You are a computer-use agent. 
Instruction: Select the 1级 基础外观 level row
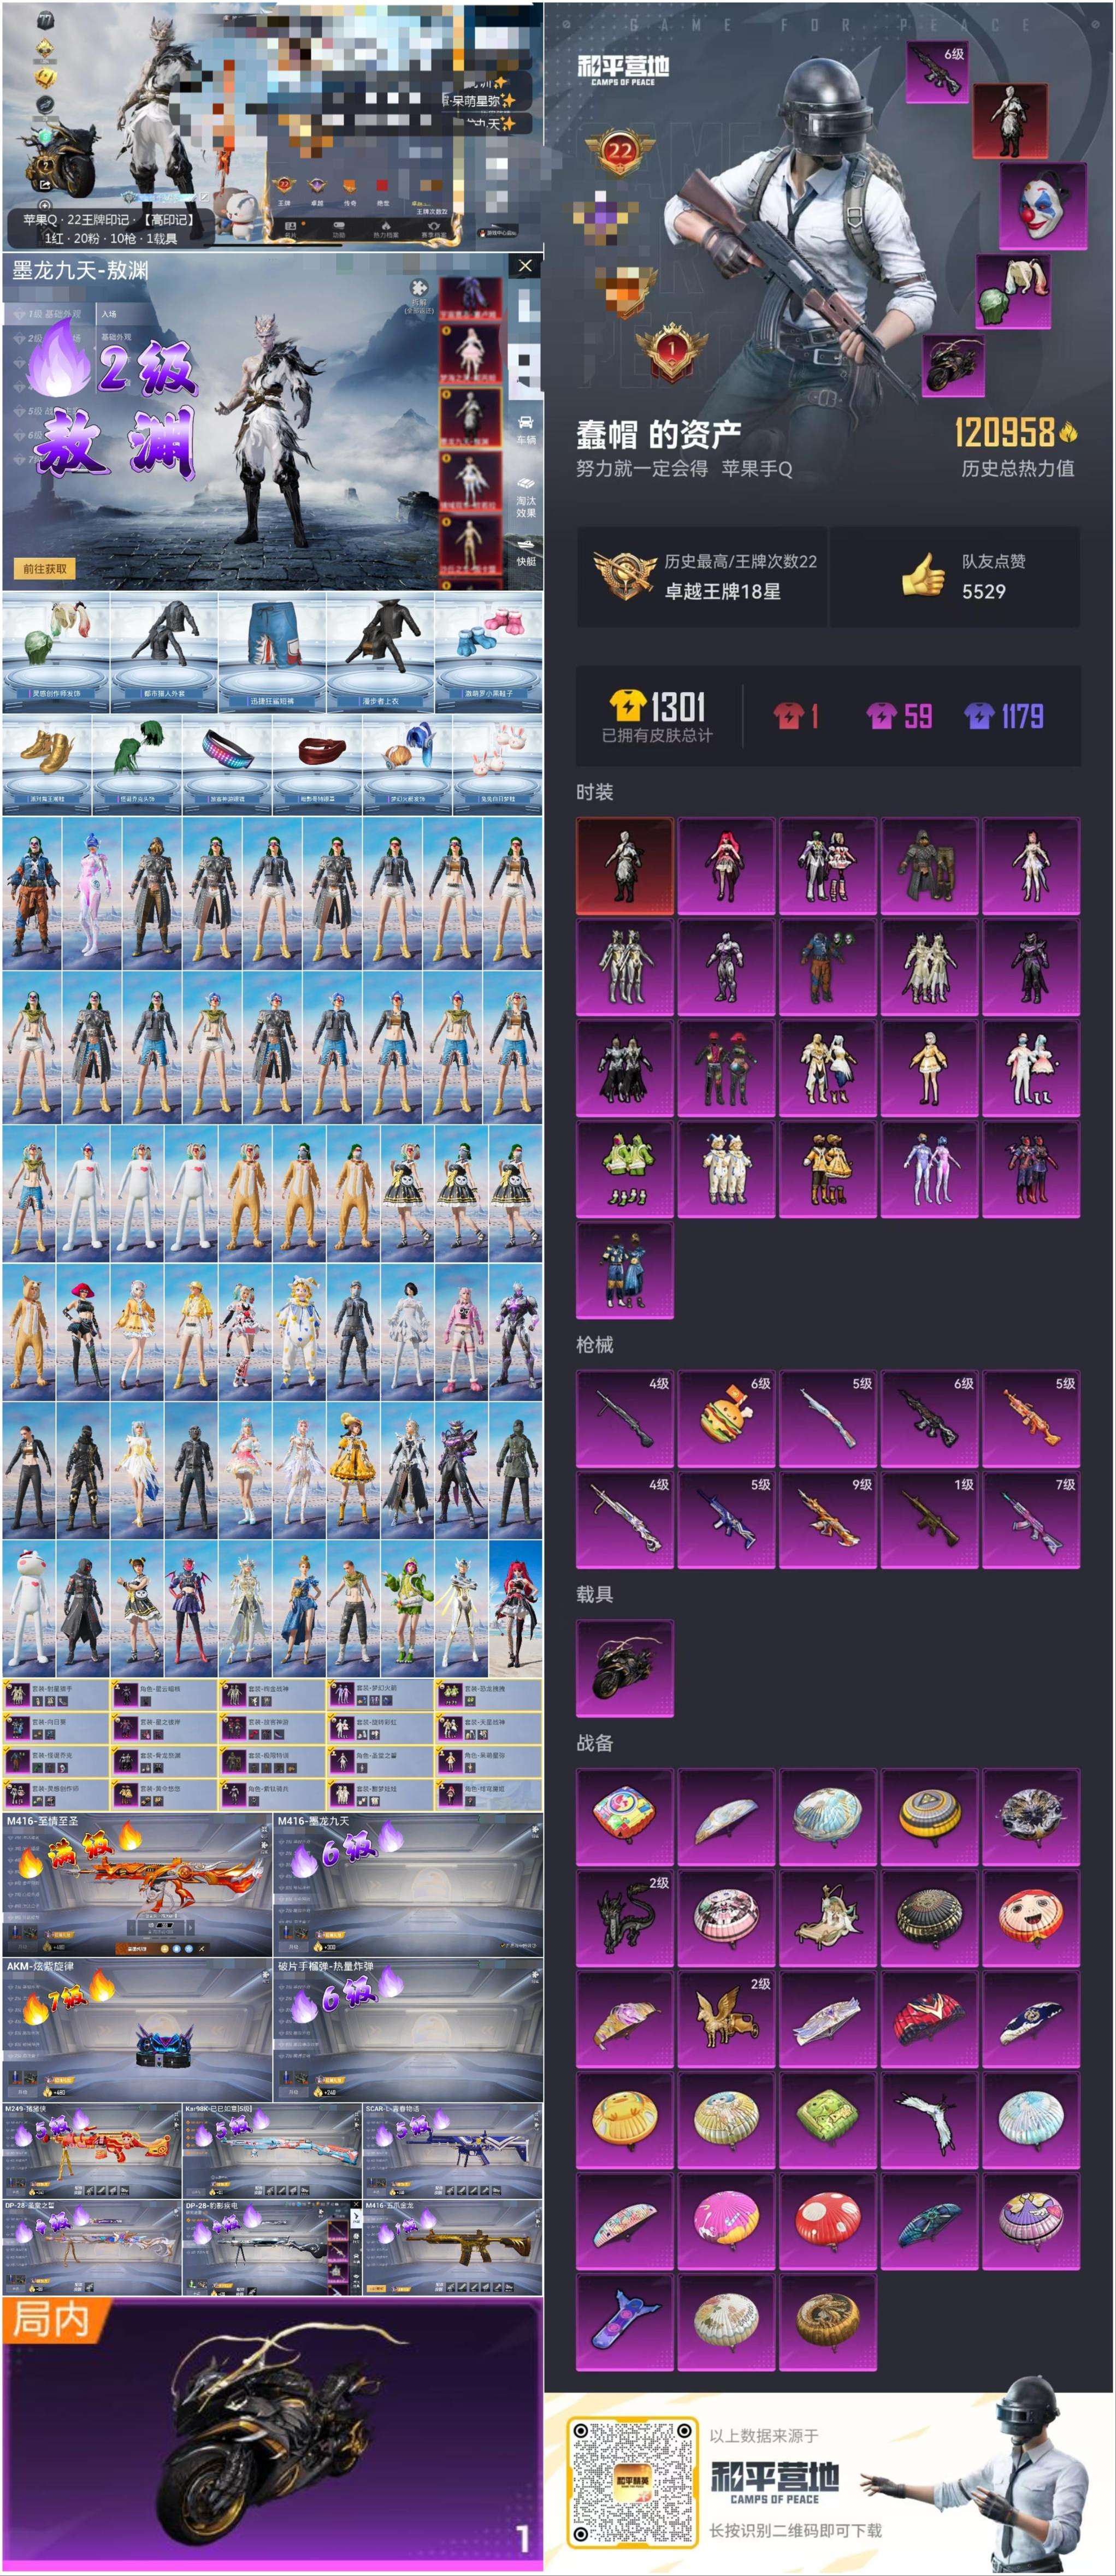[x=48, y=314]
